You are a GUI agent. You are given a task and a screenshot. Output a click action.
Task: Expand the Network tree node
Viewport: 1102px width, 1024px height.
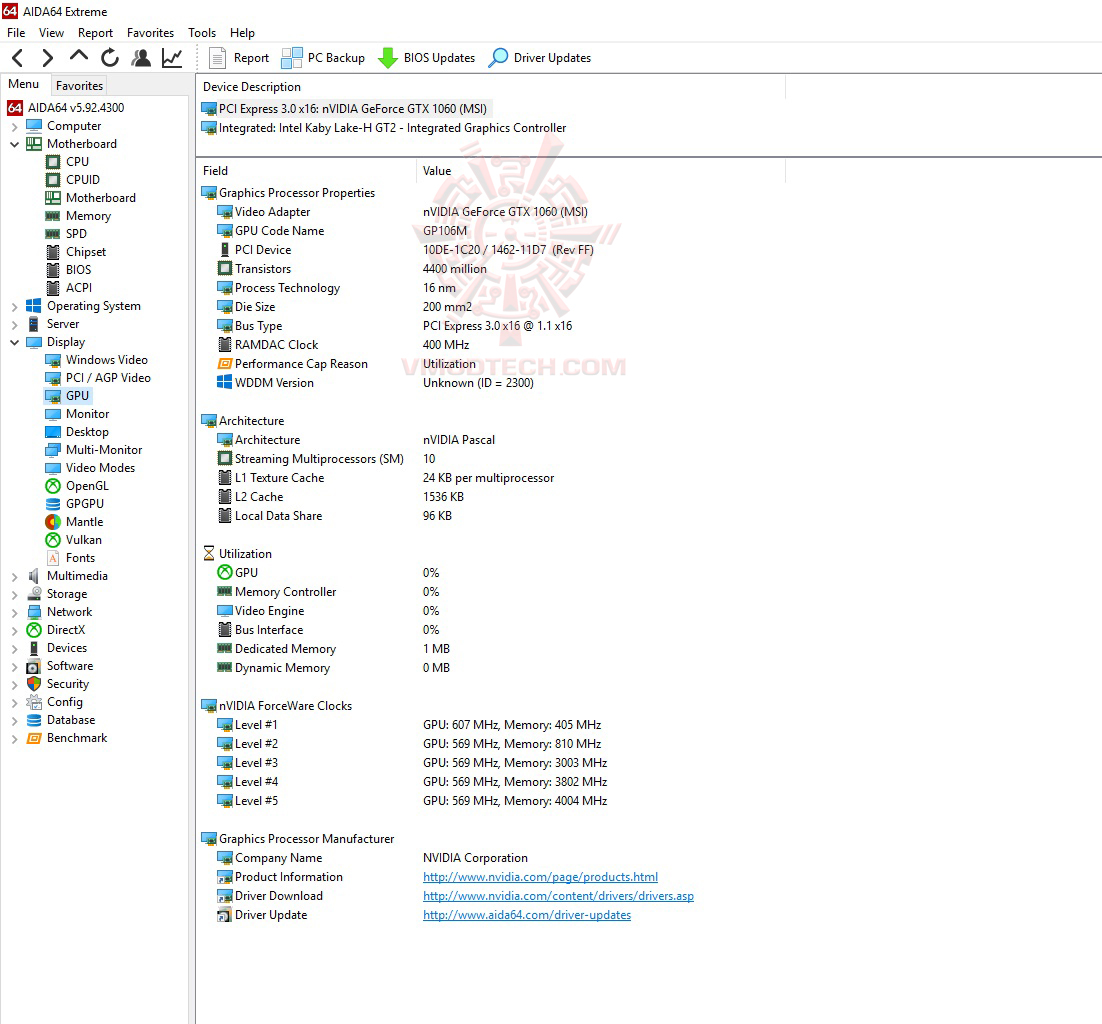15,612
